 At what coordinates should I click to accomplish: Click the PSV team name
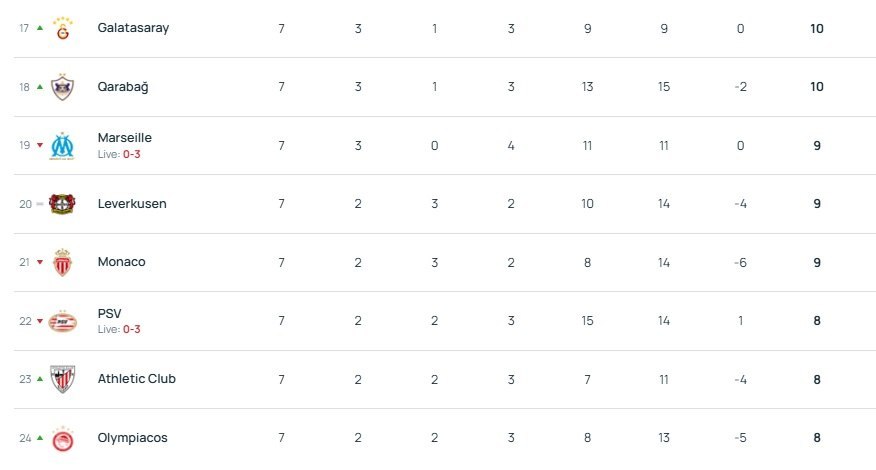click(x=109, y=313)
